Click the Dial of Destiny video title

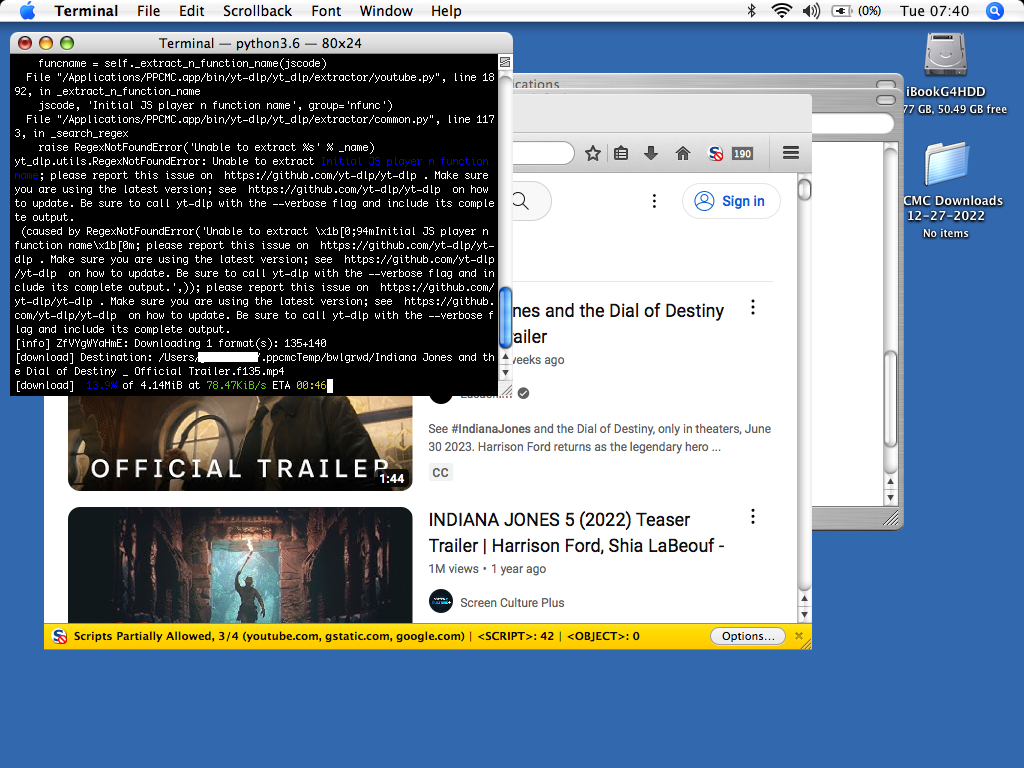(618, 324)
